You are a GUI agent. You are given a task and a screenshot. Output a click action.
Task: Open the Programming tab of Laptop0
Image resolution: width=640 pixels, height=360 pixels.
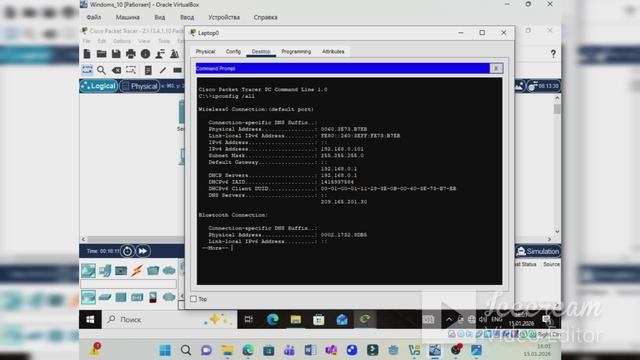coord(296,52)
